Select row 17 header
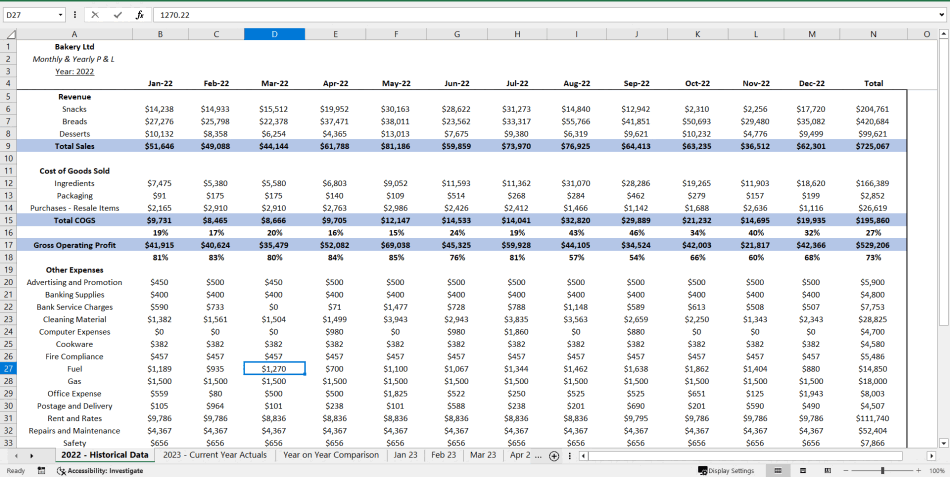Viewport: 950px width, 478px height. click(8, 245)
